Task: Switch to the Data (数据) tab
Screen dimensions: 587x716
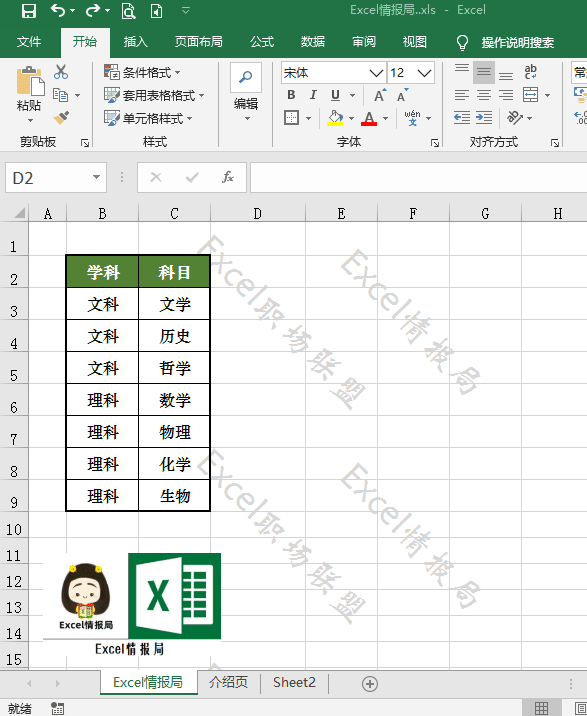Action: coord(313,42)
